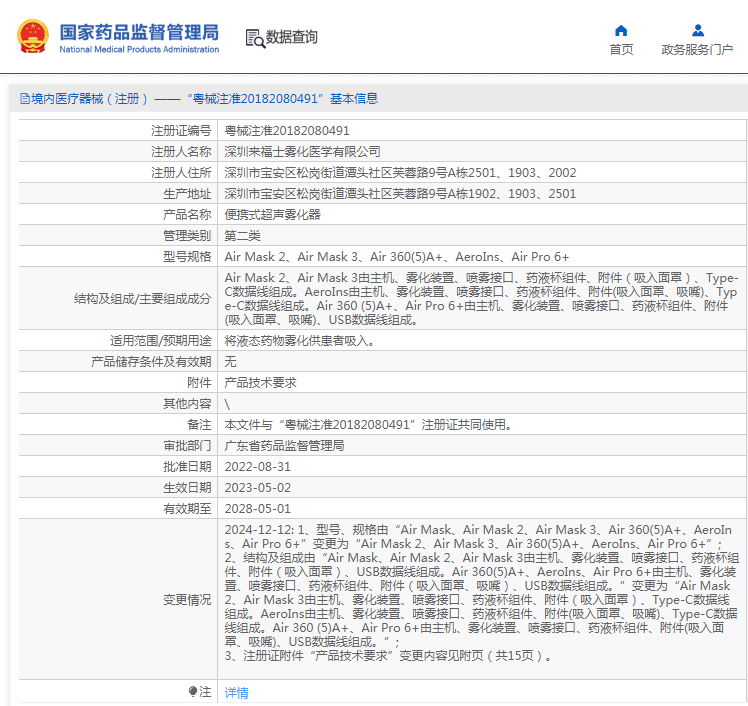
Task: Select 产品技术要求 value
Action: (260, 383)
